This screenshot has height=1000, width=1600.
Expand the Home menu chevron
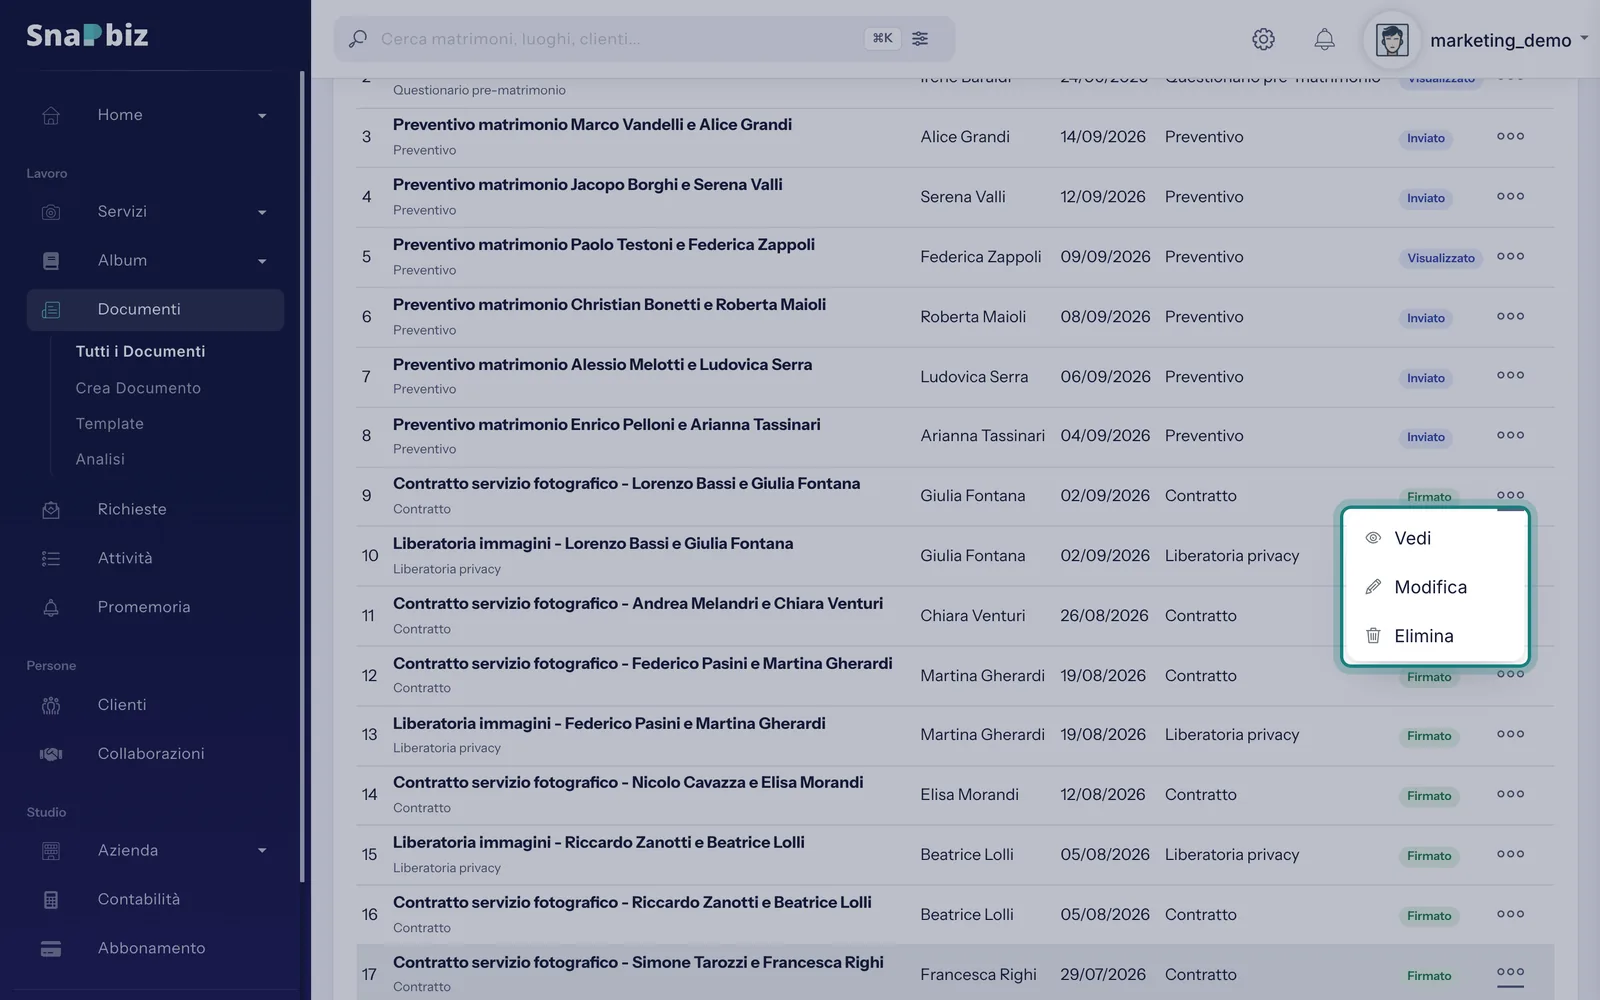pyautogui.click(x=262, y=116)
